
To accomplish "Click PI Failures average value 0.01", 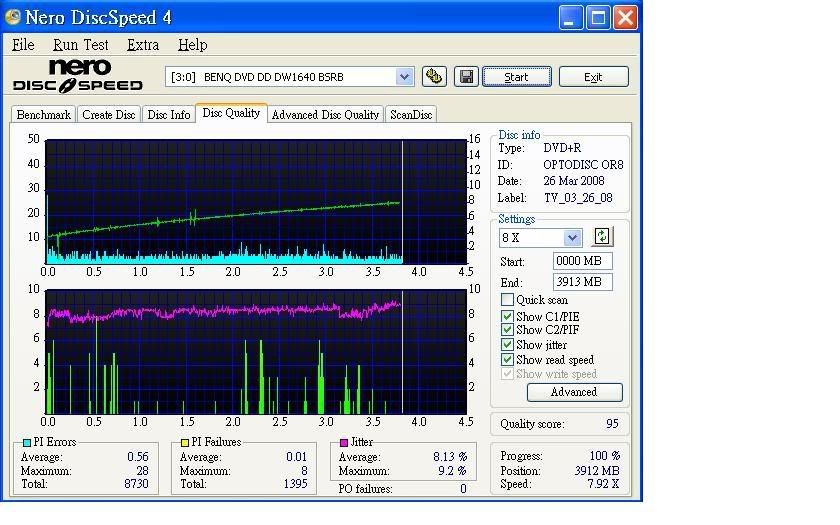I will 296,457.
